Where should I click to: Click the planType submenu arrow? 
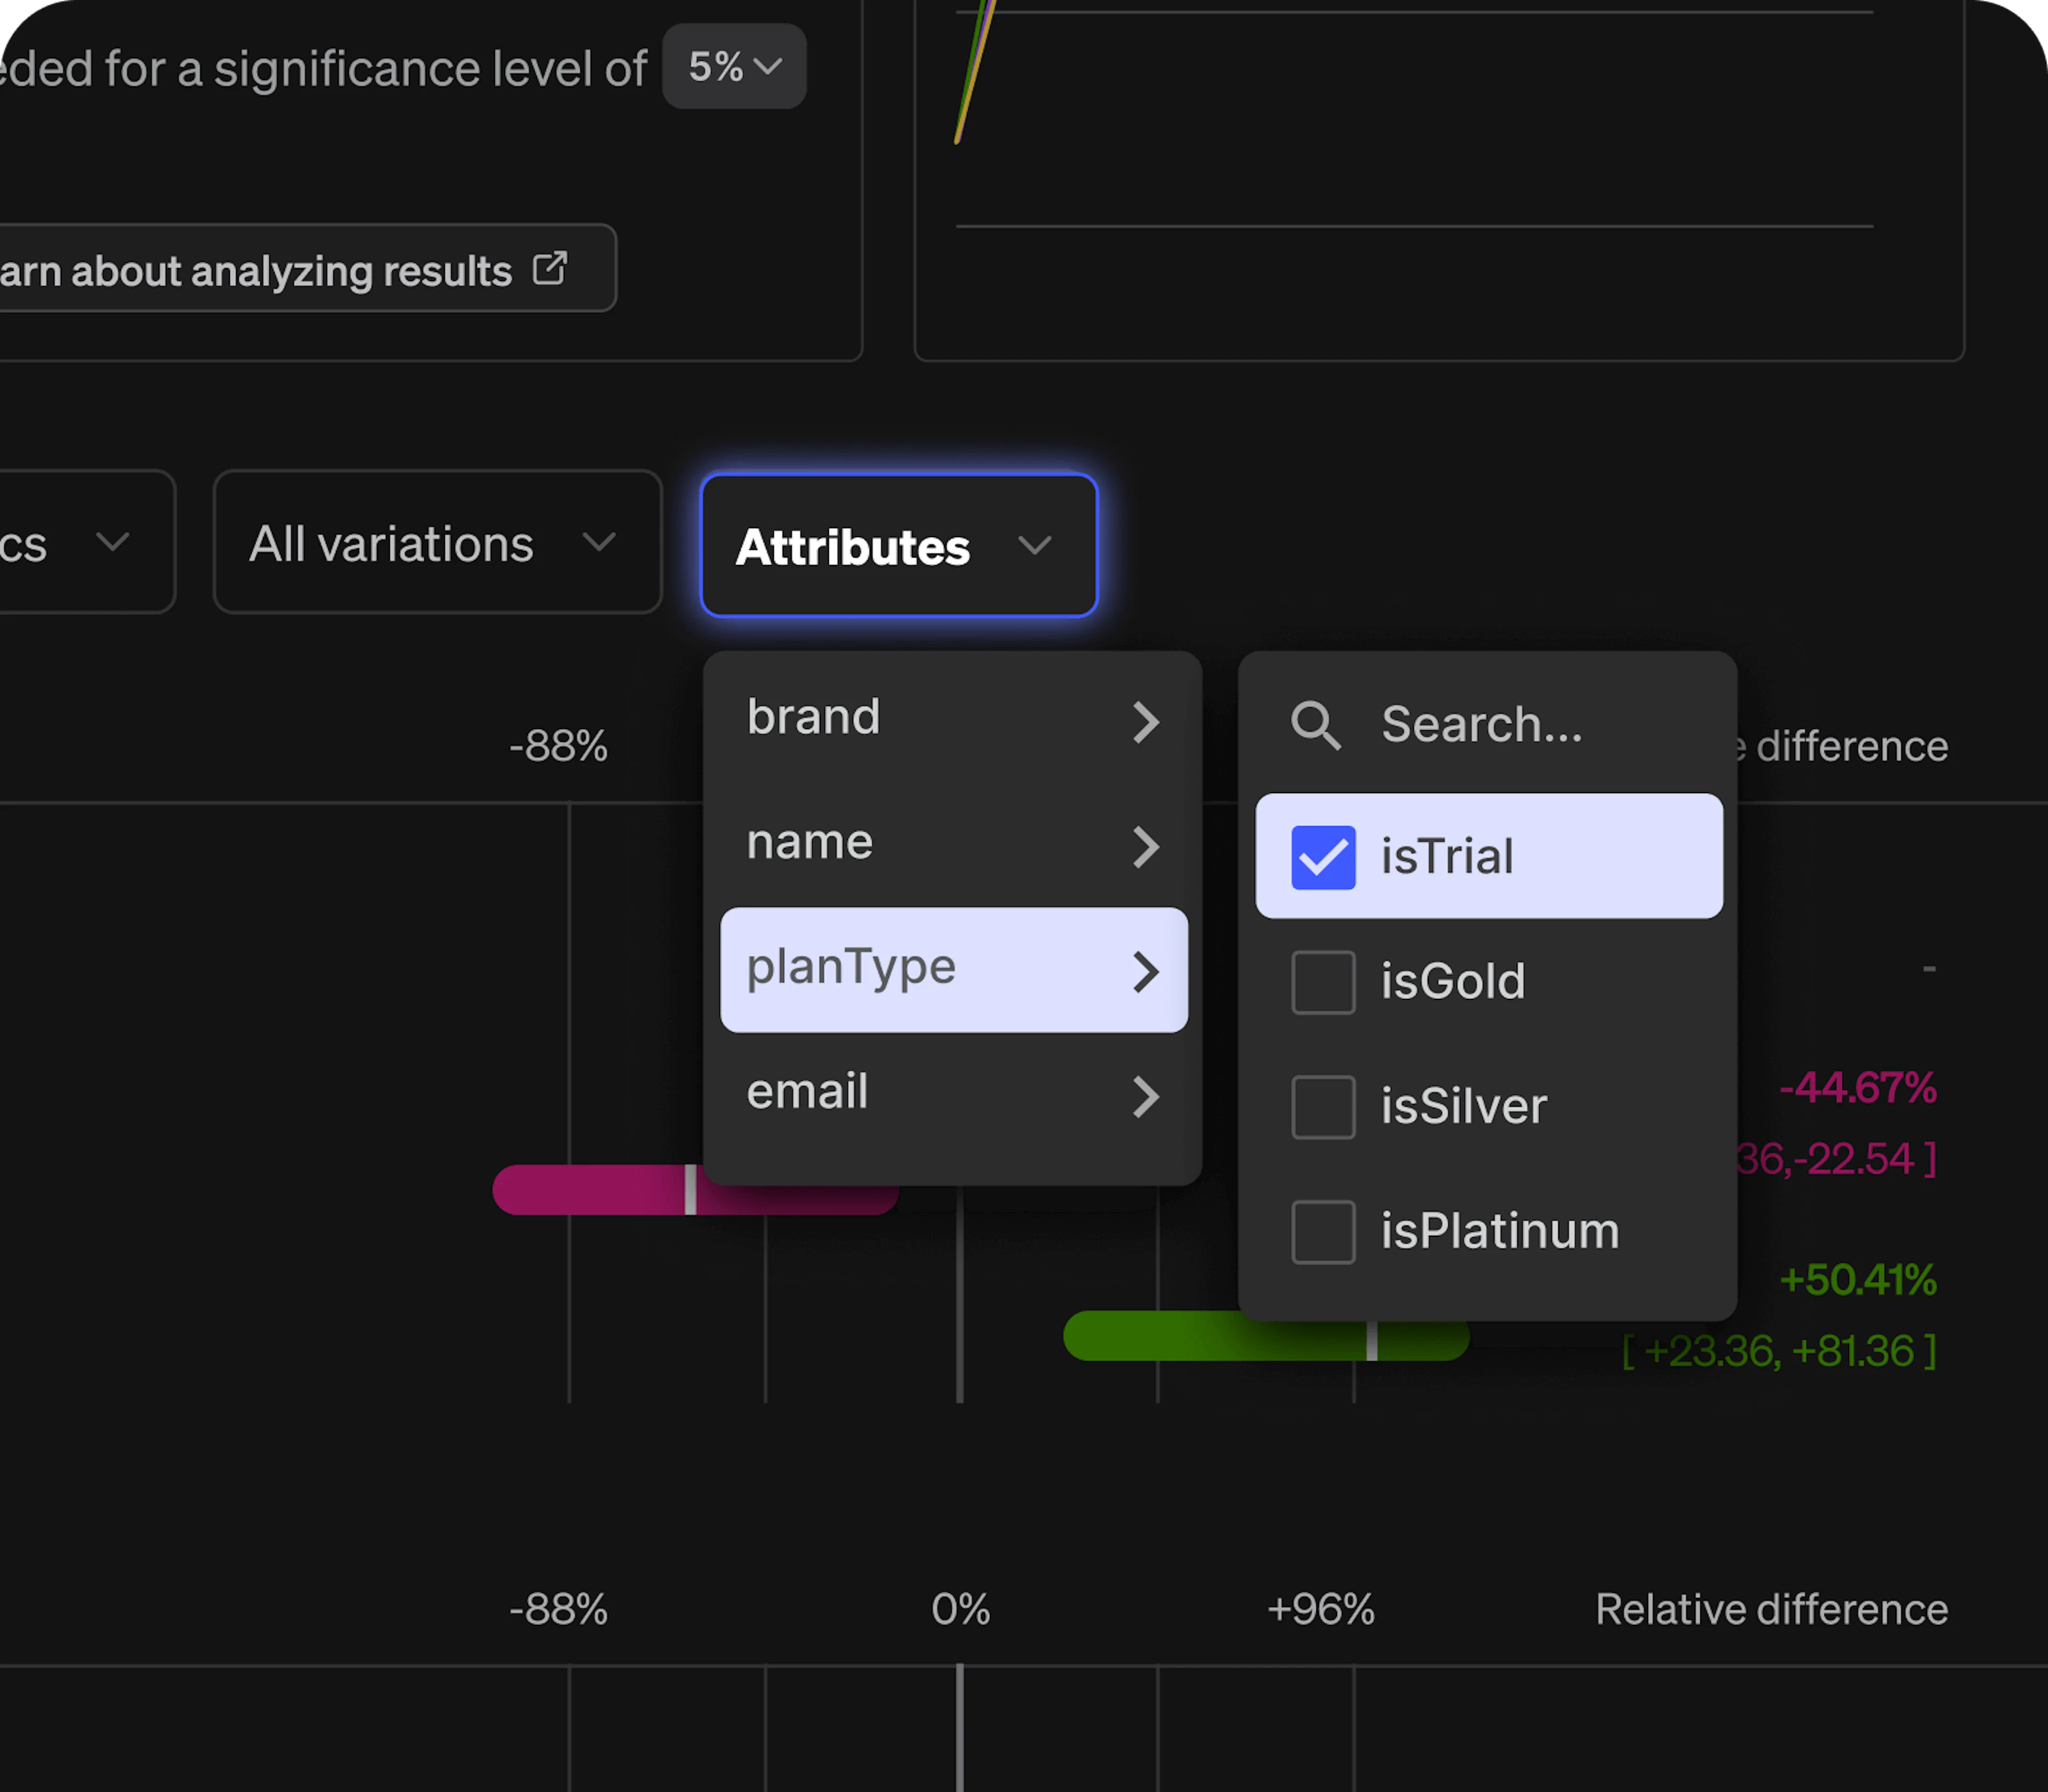[x=1146, y=971]
